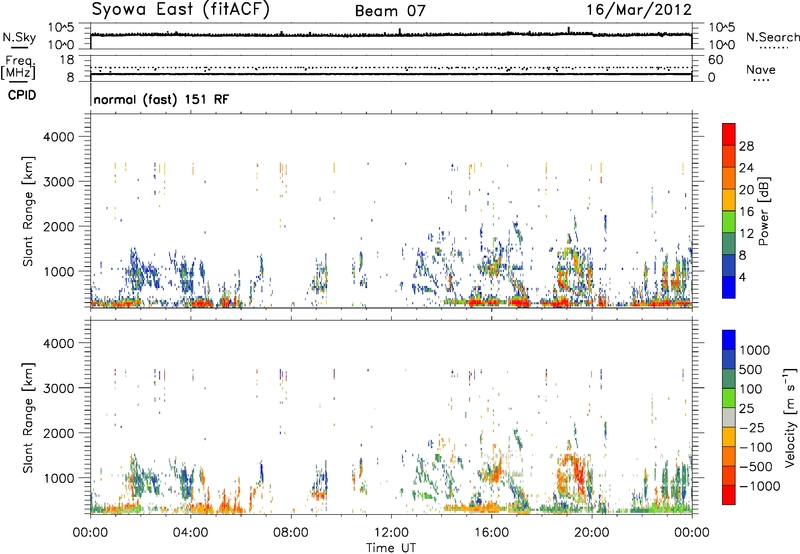This screenshot has height=554, width=800.
Task: Click the power colorbar value "16"
Action: pos(746,212)
